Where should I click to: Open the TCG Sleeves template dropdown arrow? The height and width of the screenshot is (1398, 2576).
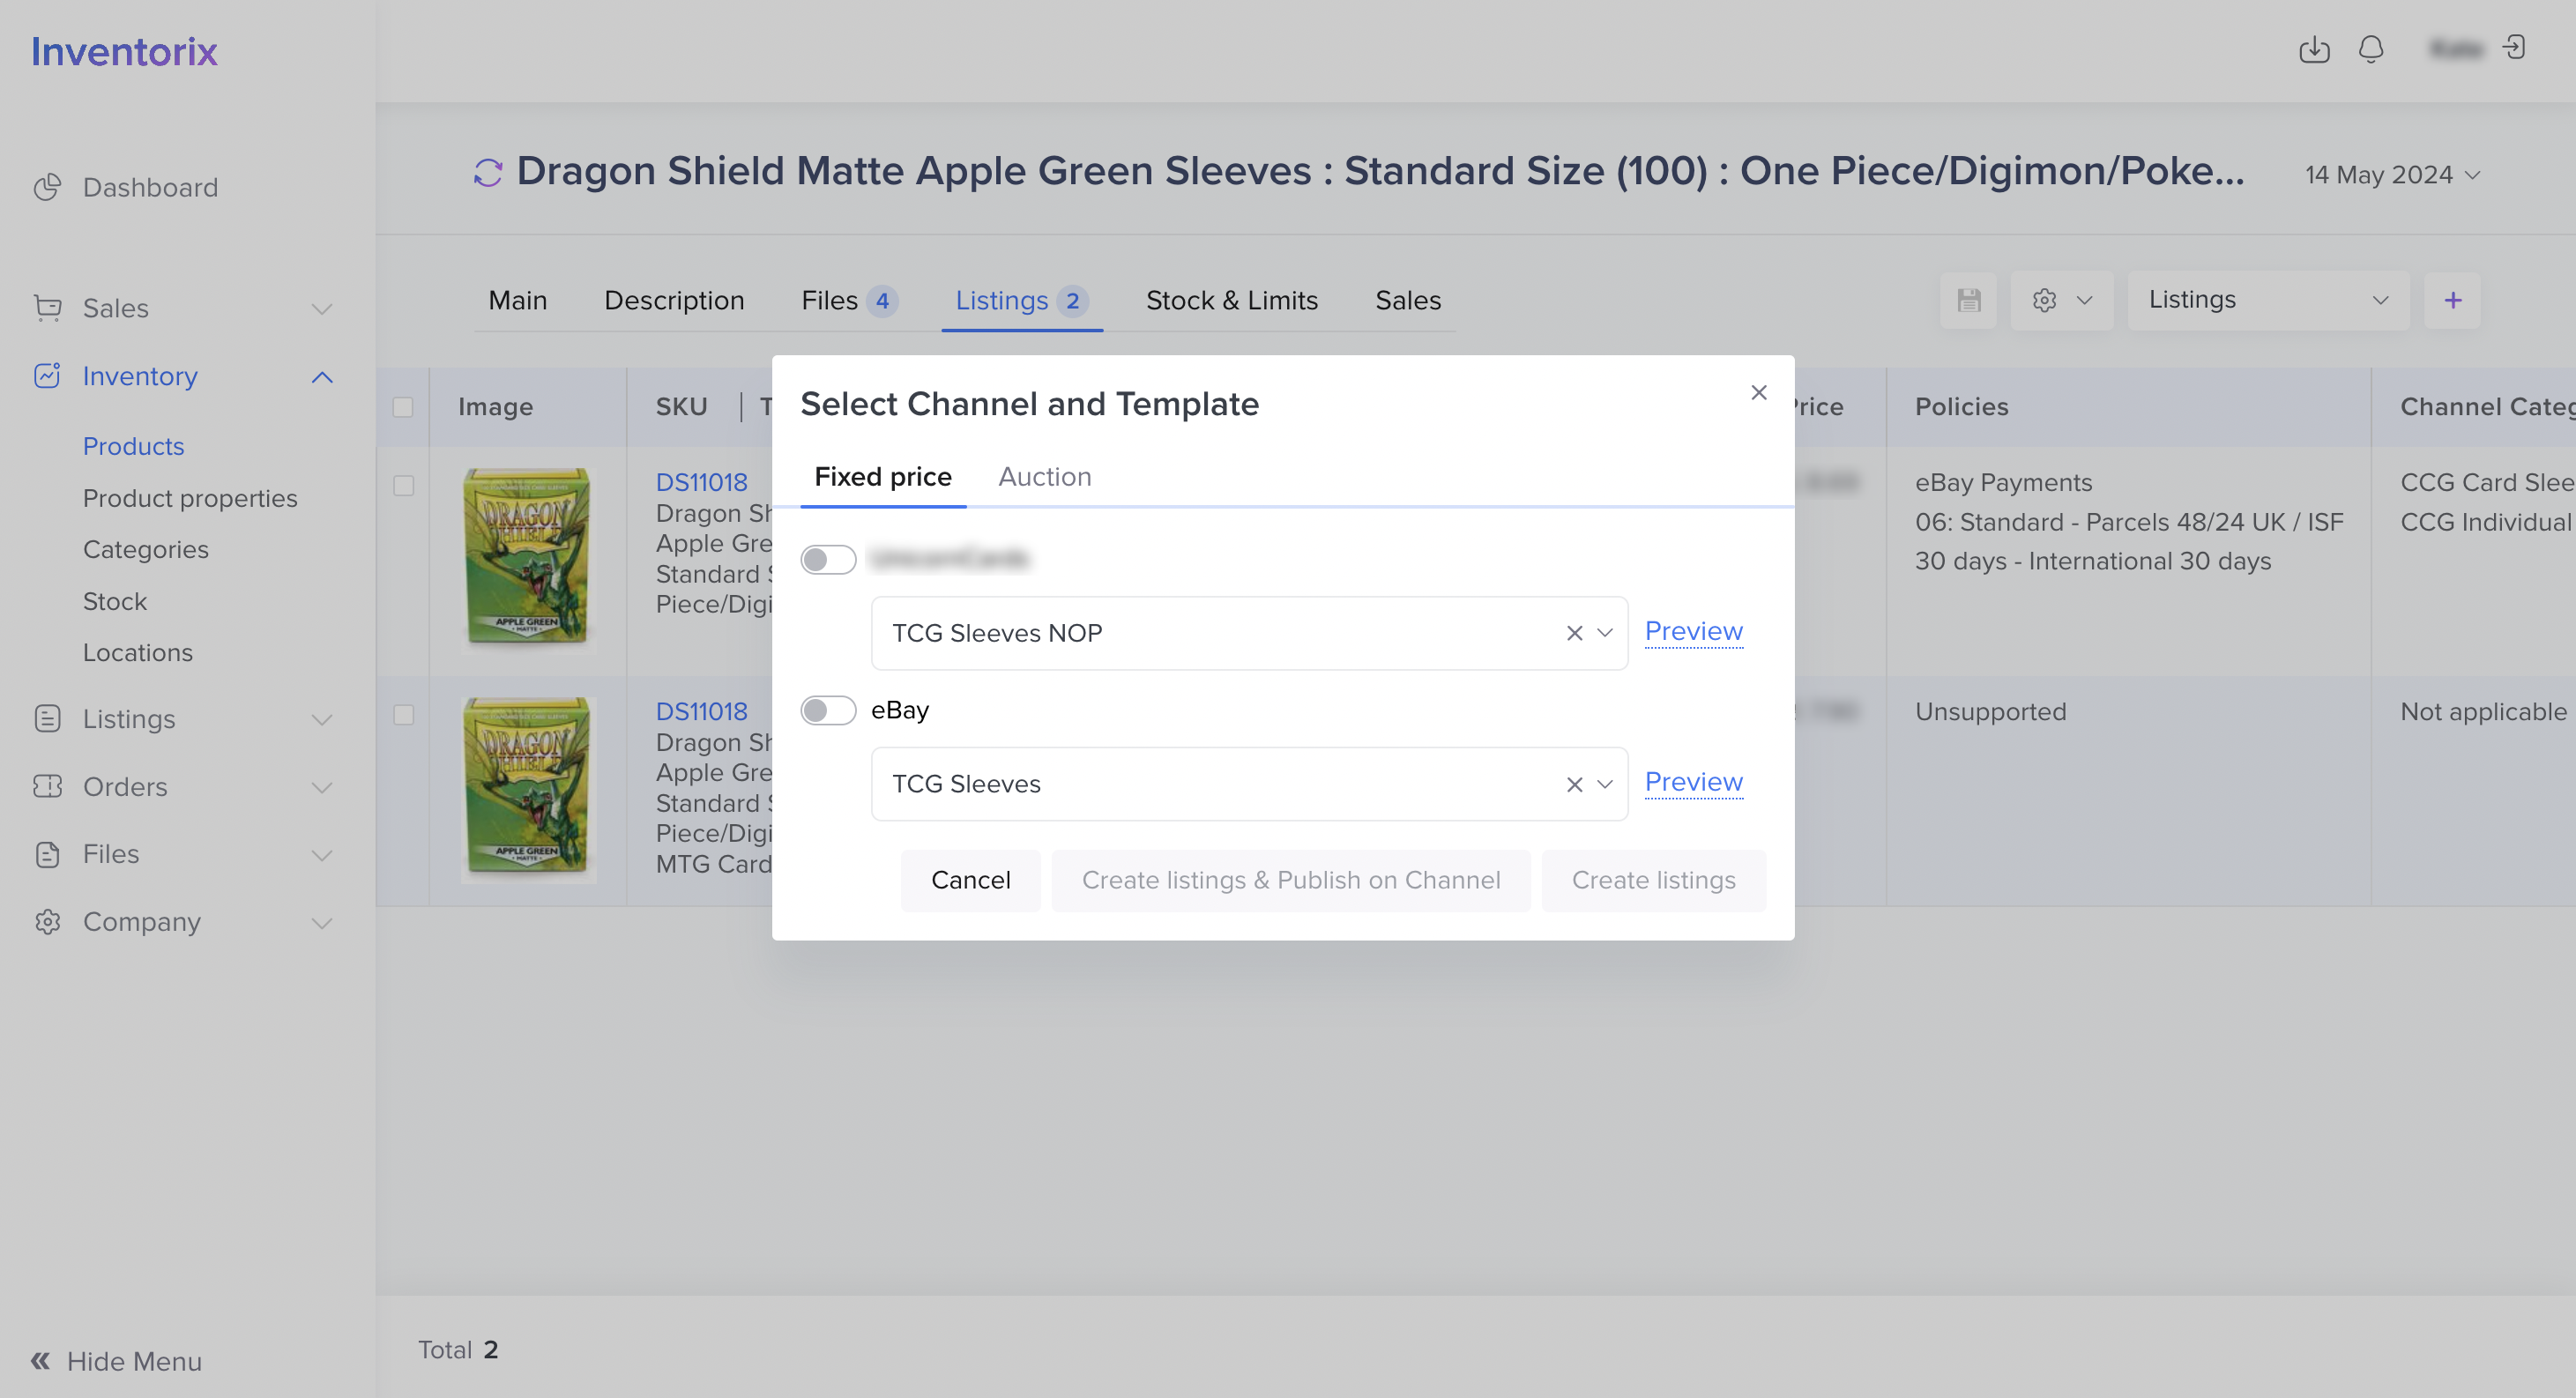pos(1605,785)
